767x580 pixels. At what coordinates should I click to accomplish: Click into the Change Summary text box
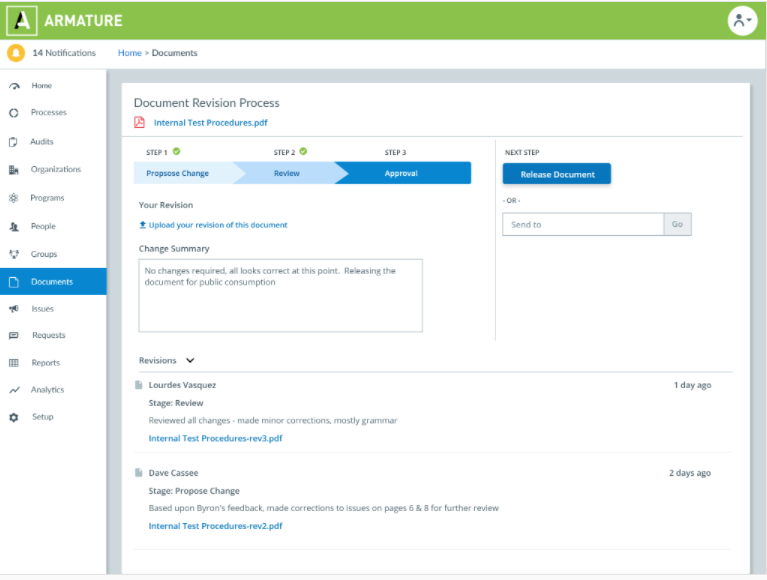[x=281, y=296]
